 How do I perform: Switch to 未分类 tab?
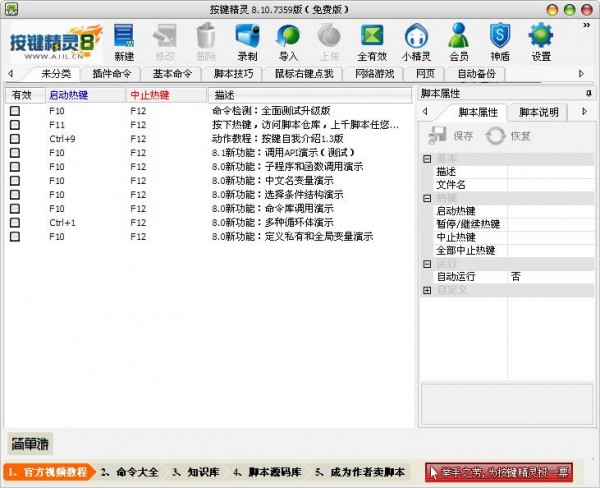tap(56, 73)
